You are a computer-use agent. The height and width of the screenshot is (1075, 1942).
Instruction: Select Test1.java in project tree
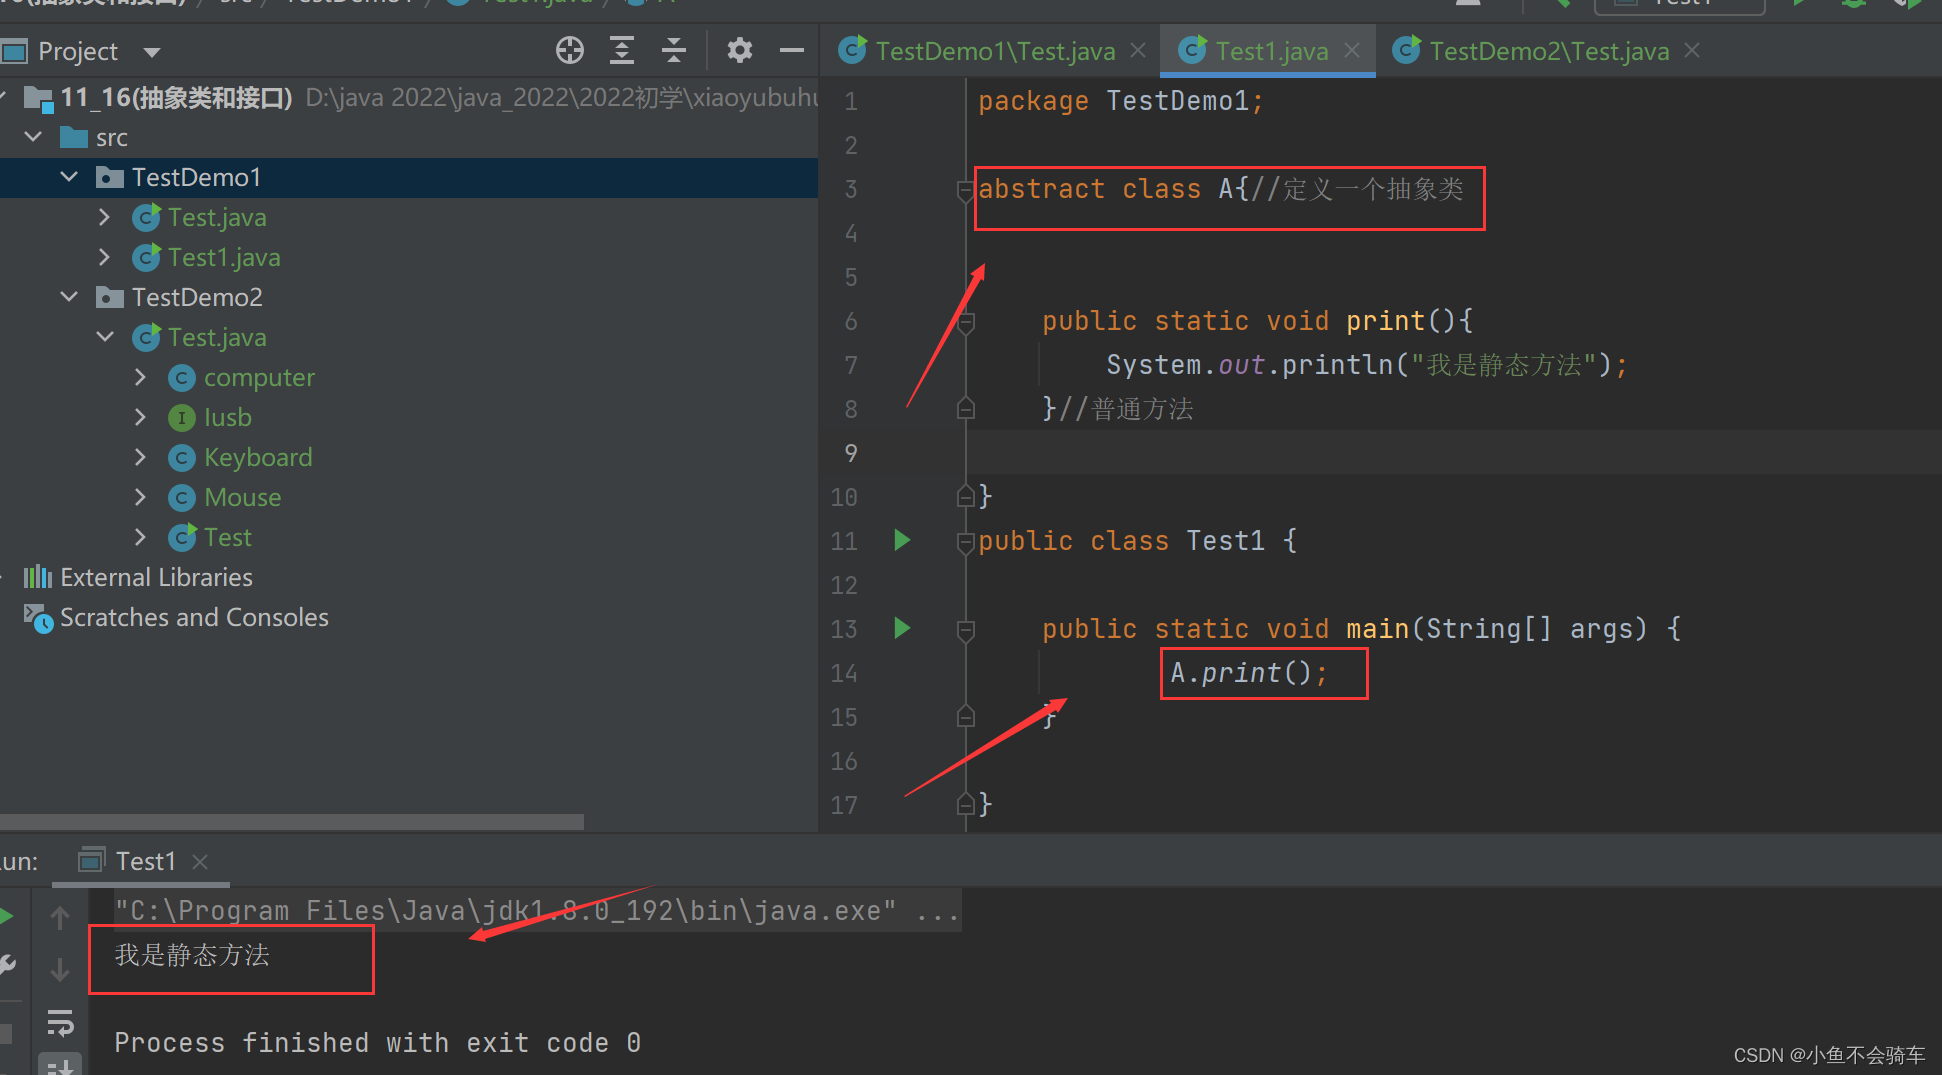coord(207,257)
